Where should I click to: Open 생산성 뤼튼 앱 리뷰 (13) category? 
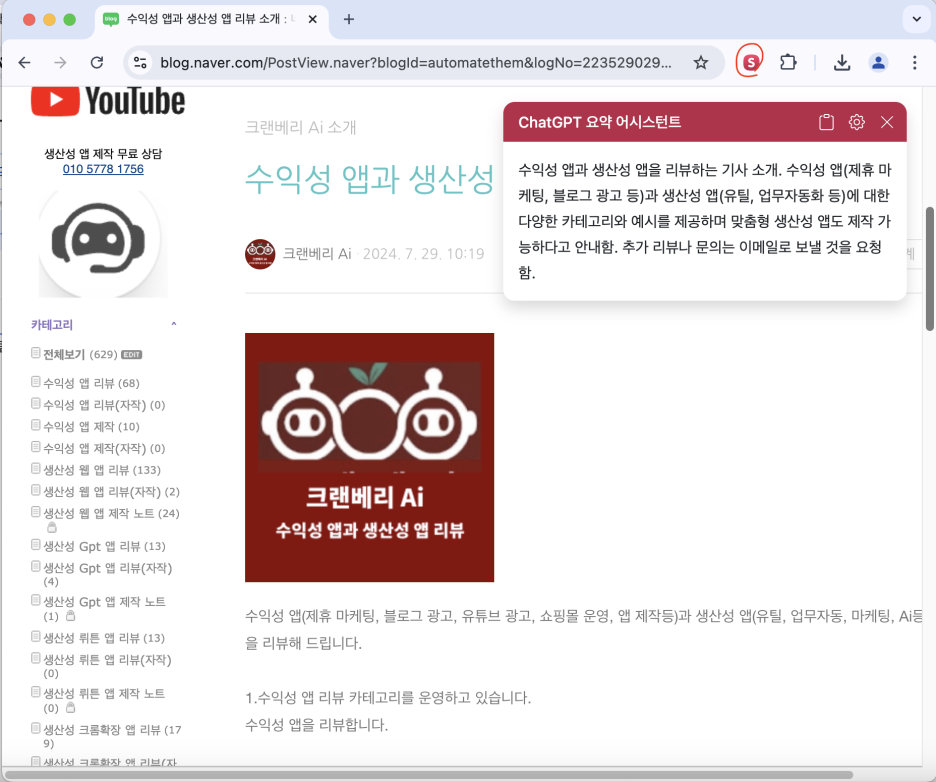point(104,638)
